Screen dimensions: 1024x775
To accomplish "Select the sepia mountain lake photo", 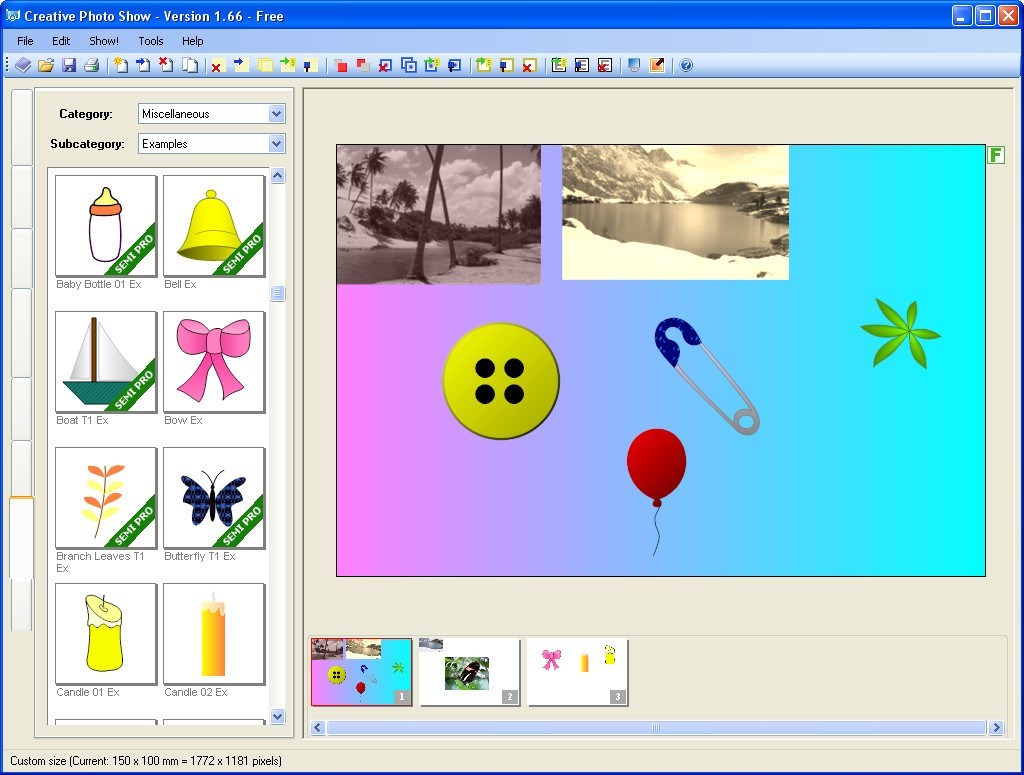I will (x=675, y=212).
